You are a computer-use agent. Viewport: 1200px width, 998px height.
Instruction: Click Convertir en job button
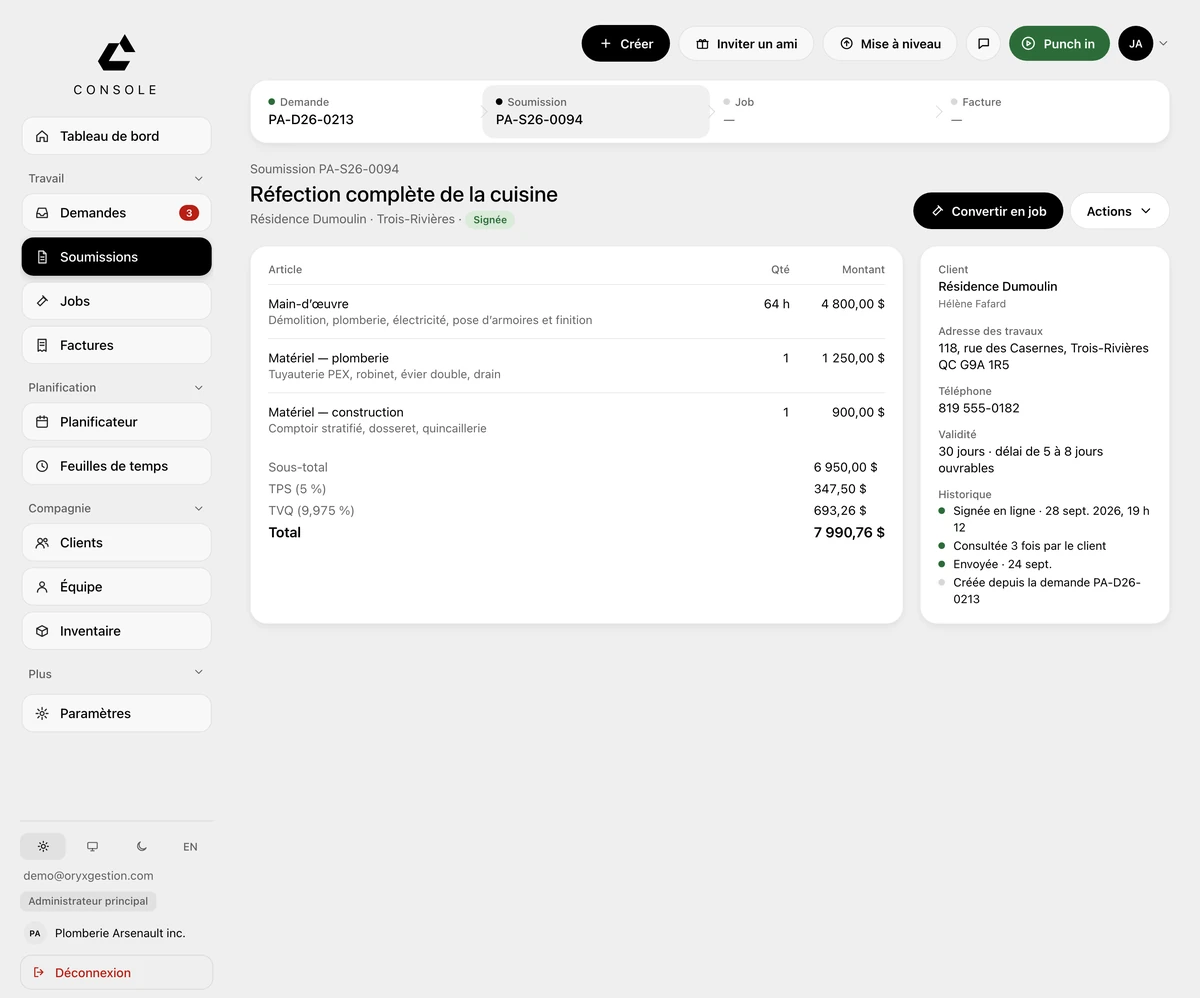pyautogui.click(x=988, y=211)
